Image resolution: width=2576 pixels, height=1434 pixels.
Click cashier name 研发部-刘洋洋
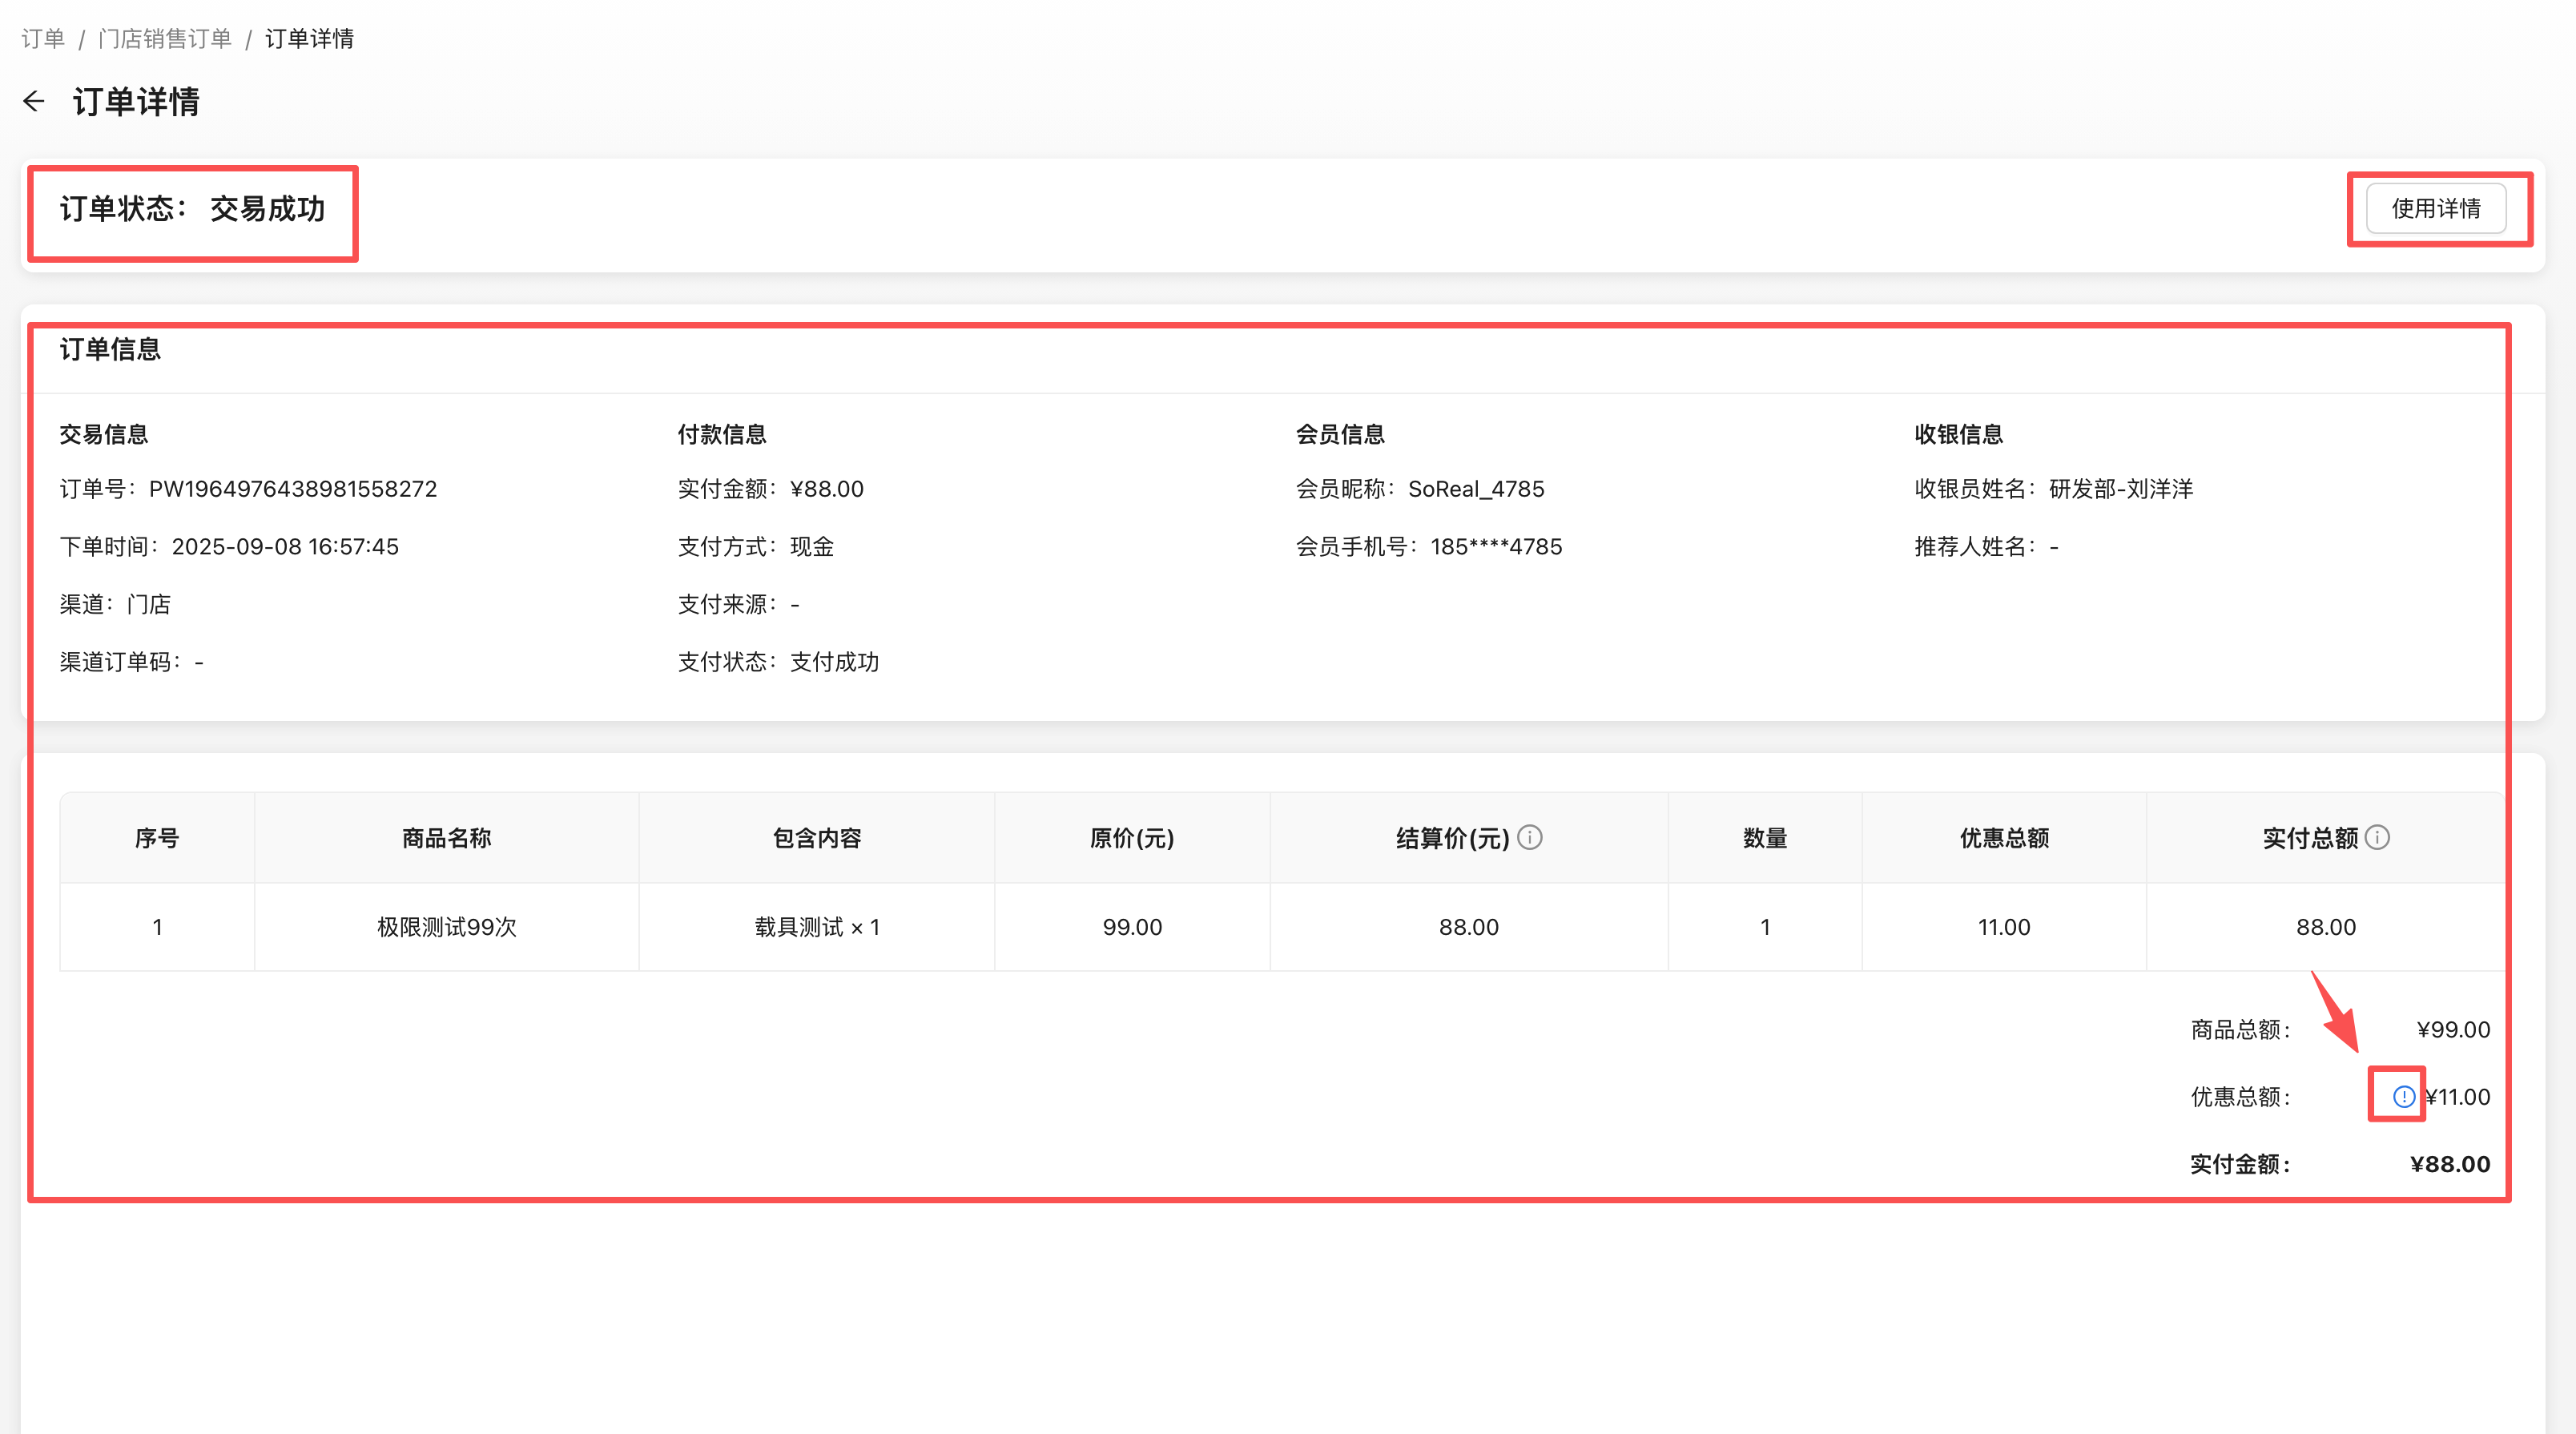pos(2120,489)
